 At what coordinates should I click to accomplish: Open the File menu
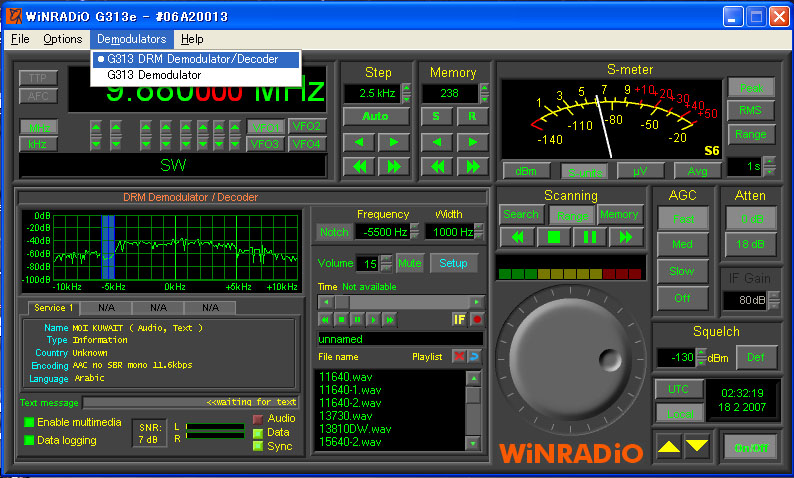20,39
